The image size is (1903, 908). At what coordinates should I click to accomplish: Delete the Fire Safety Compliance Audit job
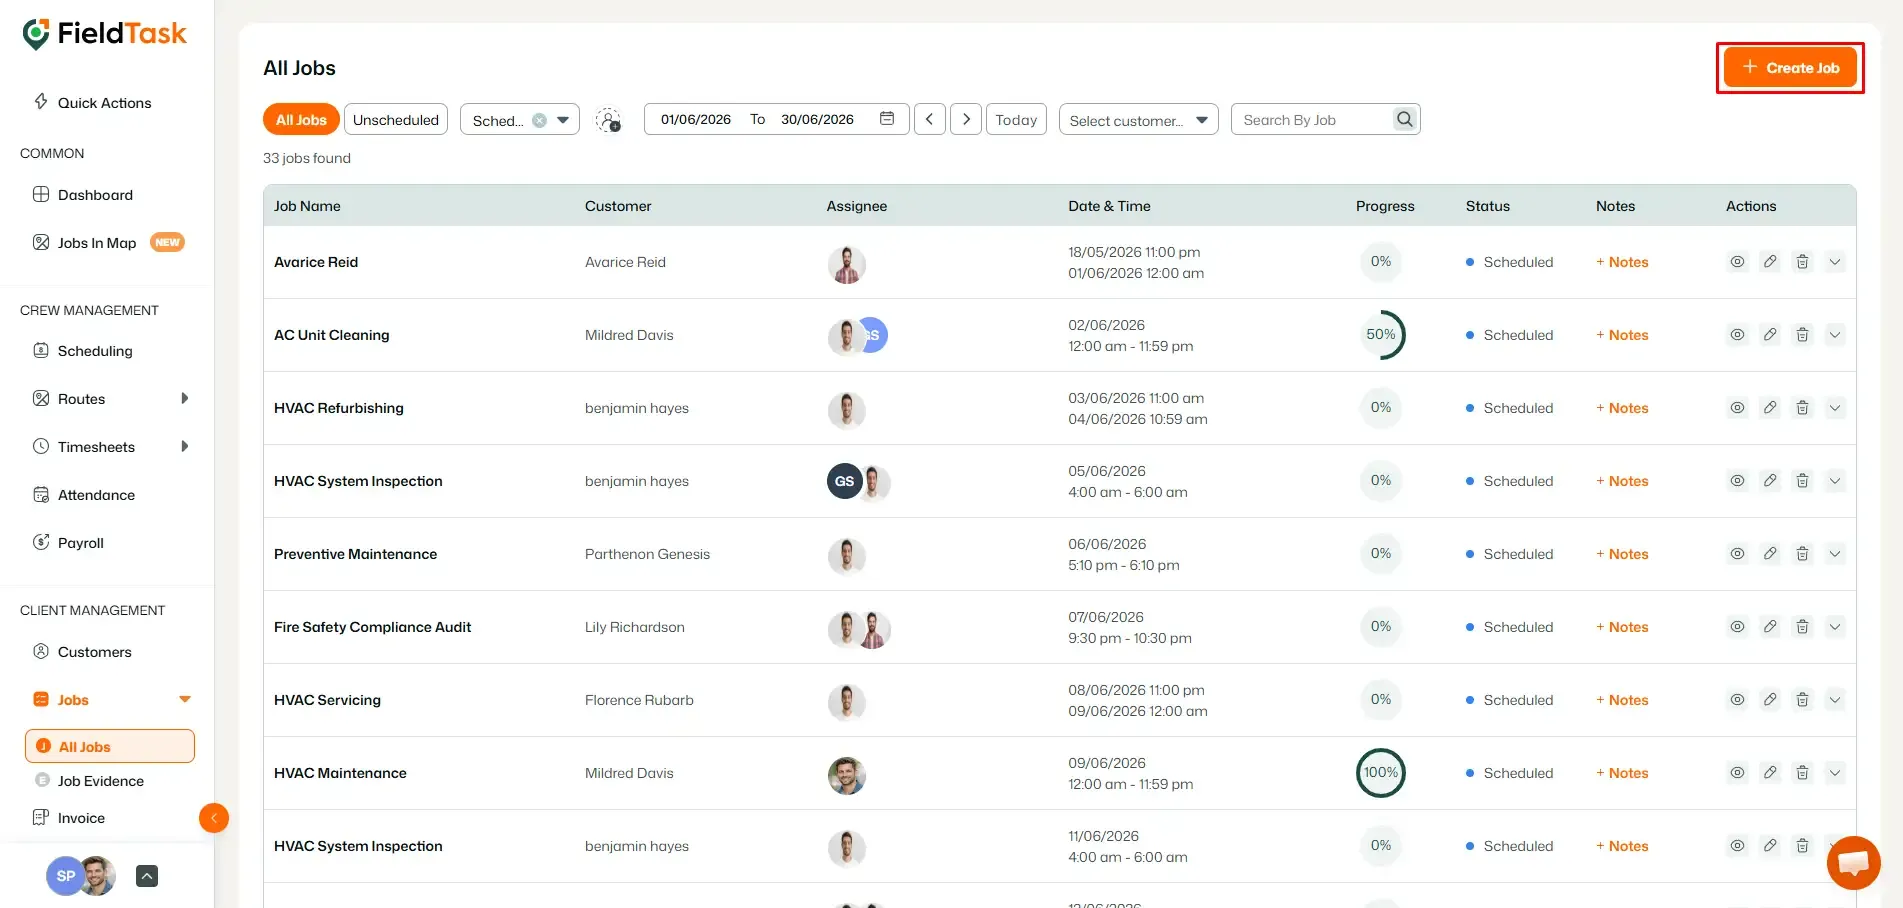click(1802, 627)
